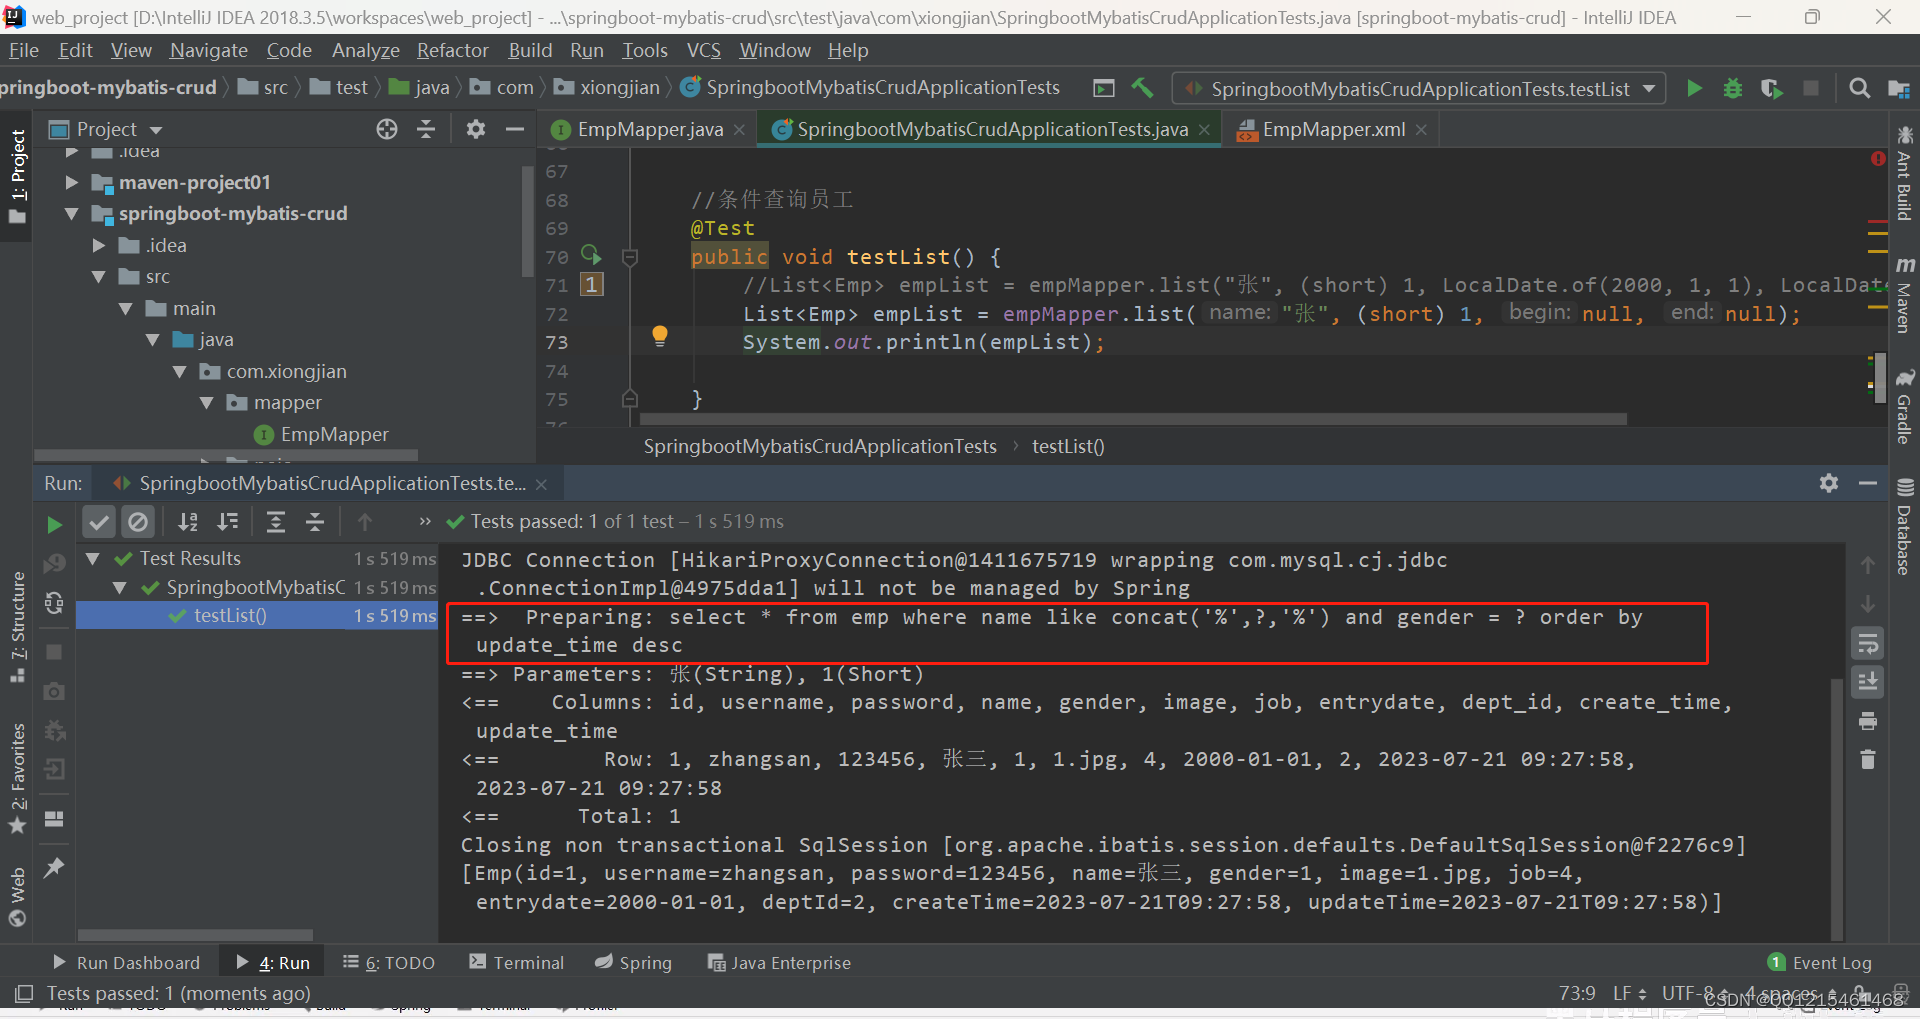Rerun the test in Run panel

(54, 523)
